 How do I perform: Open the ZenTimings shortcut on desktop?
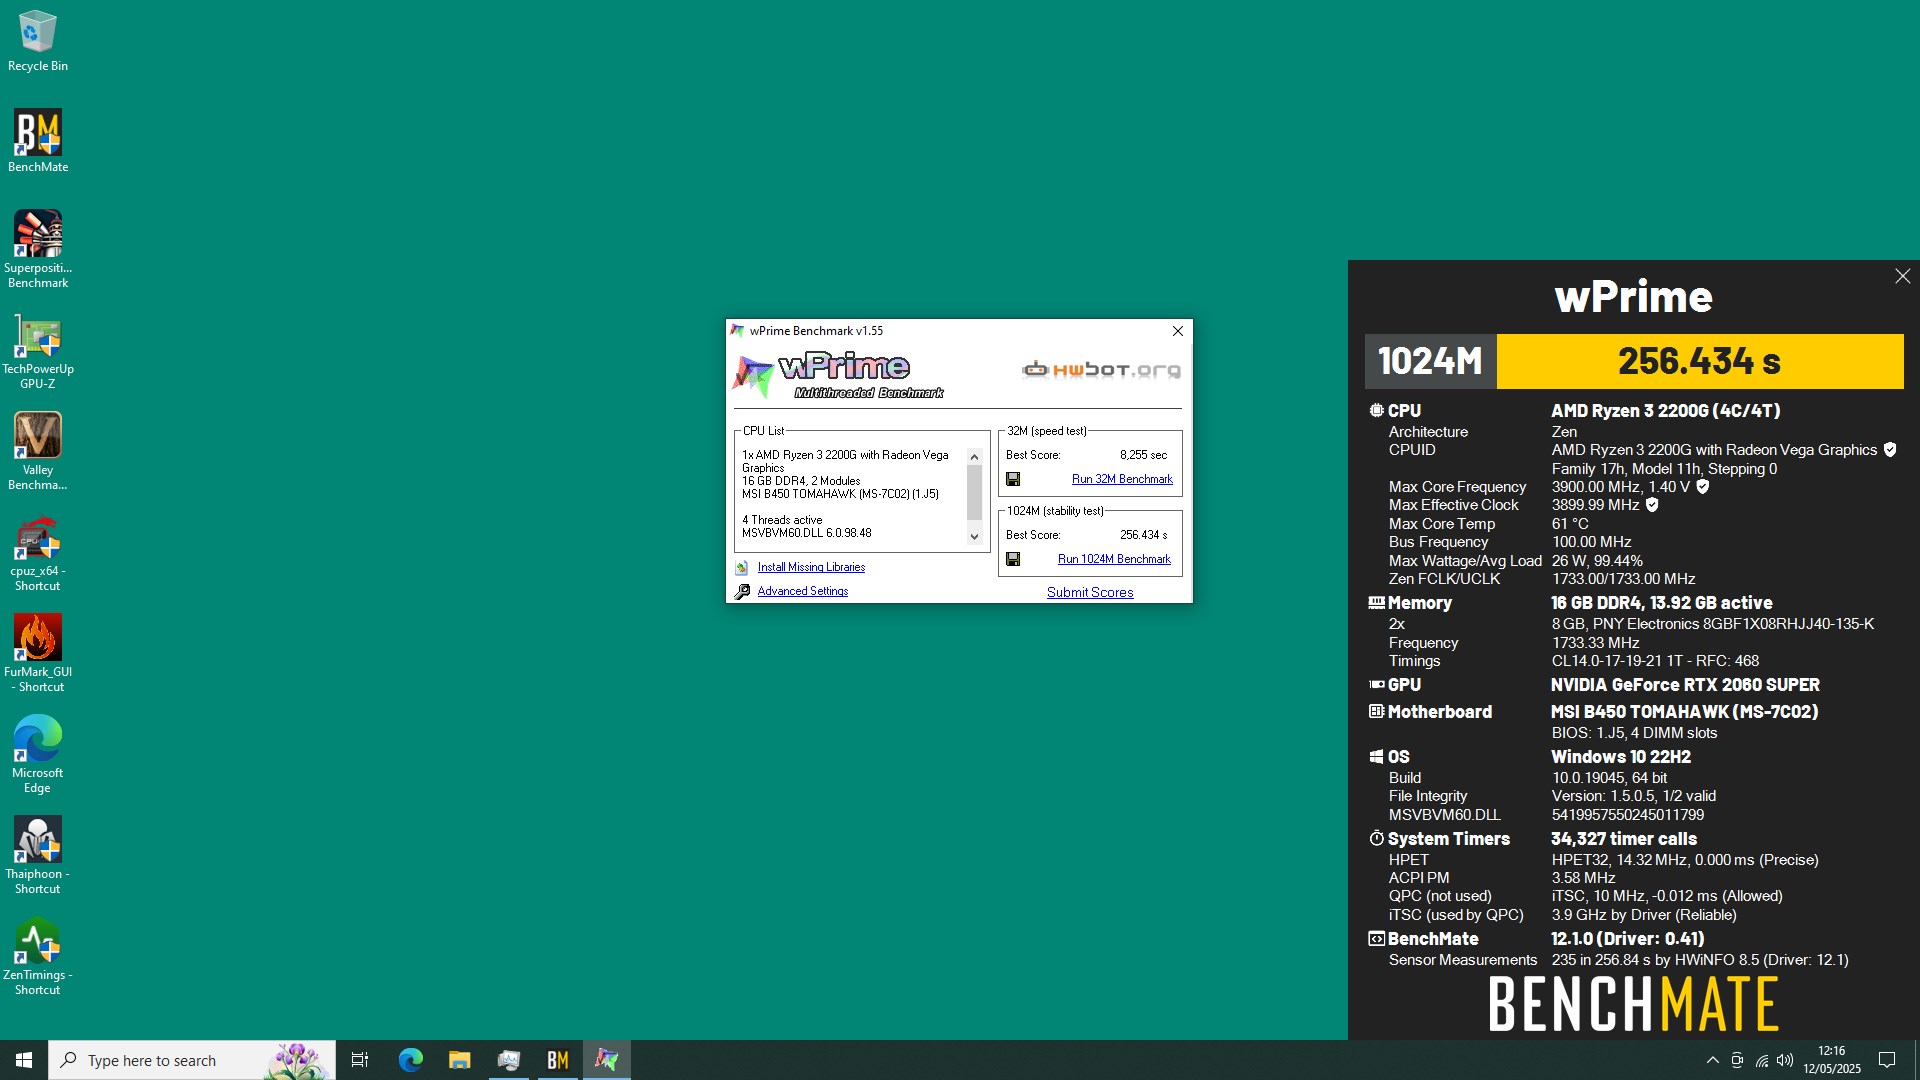pyautogui.click(x=38, y=957)
